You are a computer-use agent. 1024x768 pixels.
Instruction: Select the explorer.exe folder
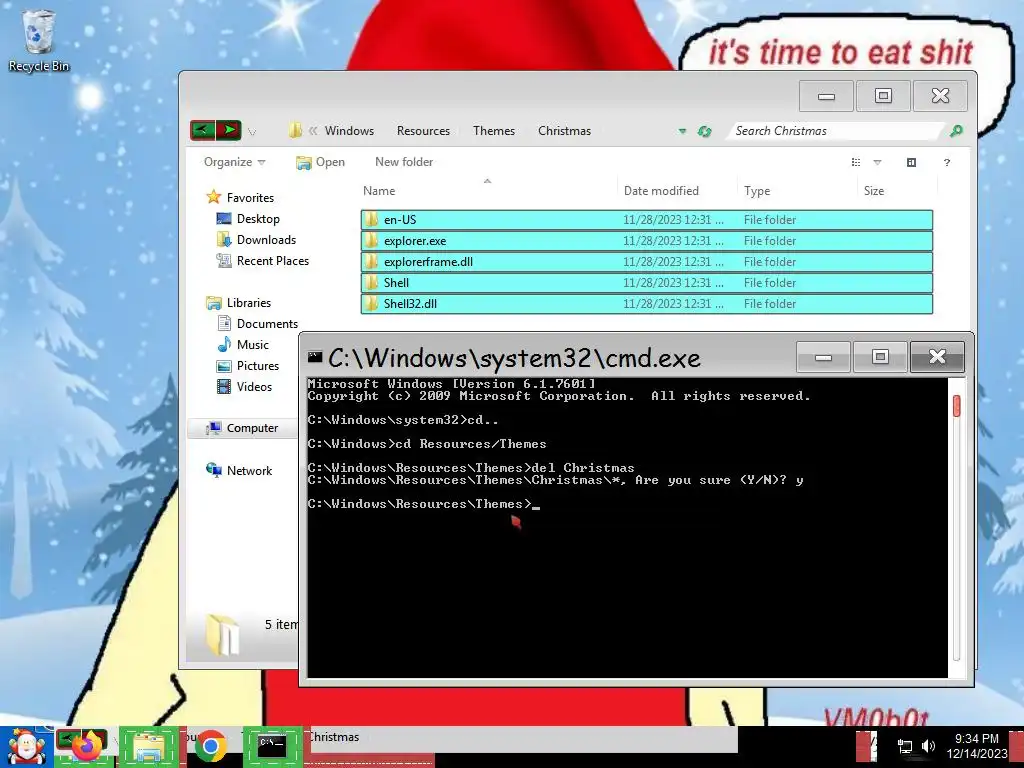[647, 240]
